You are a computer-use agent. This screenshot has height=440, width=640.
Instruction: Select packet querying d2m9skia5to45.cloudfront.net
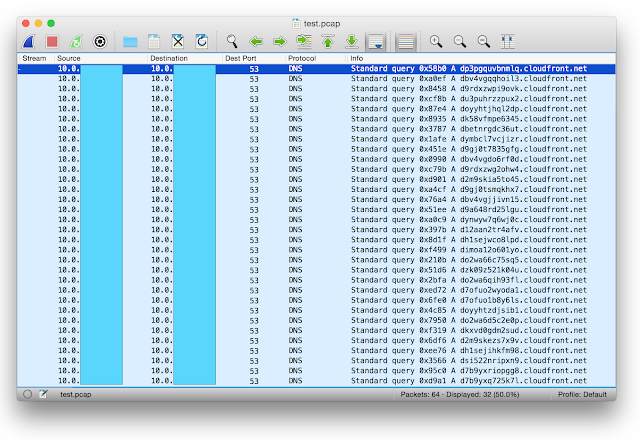coord(316,179)
